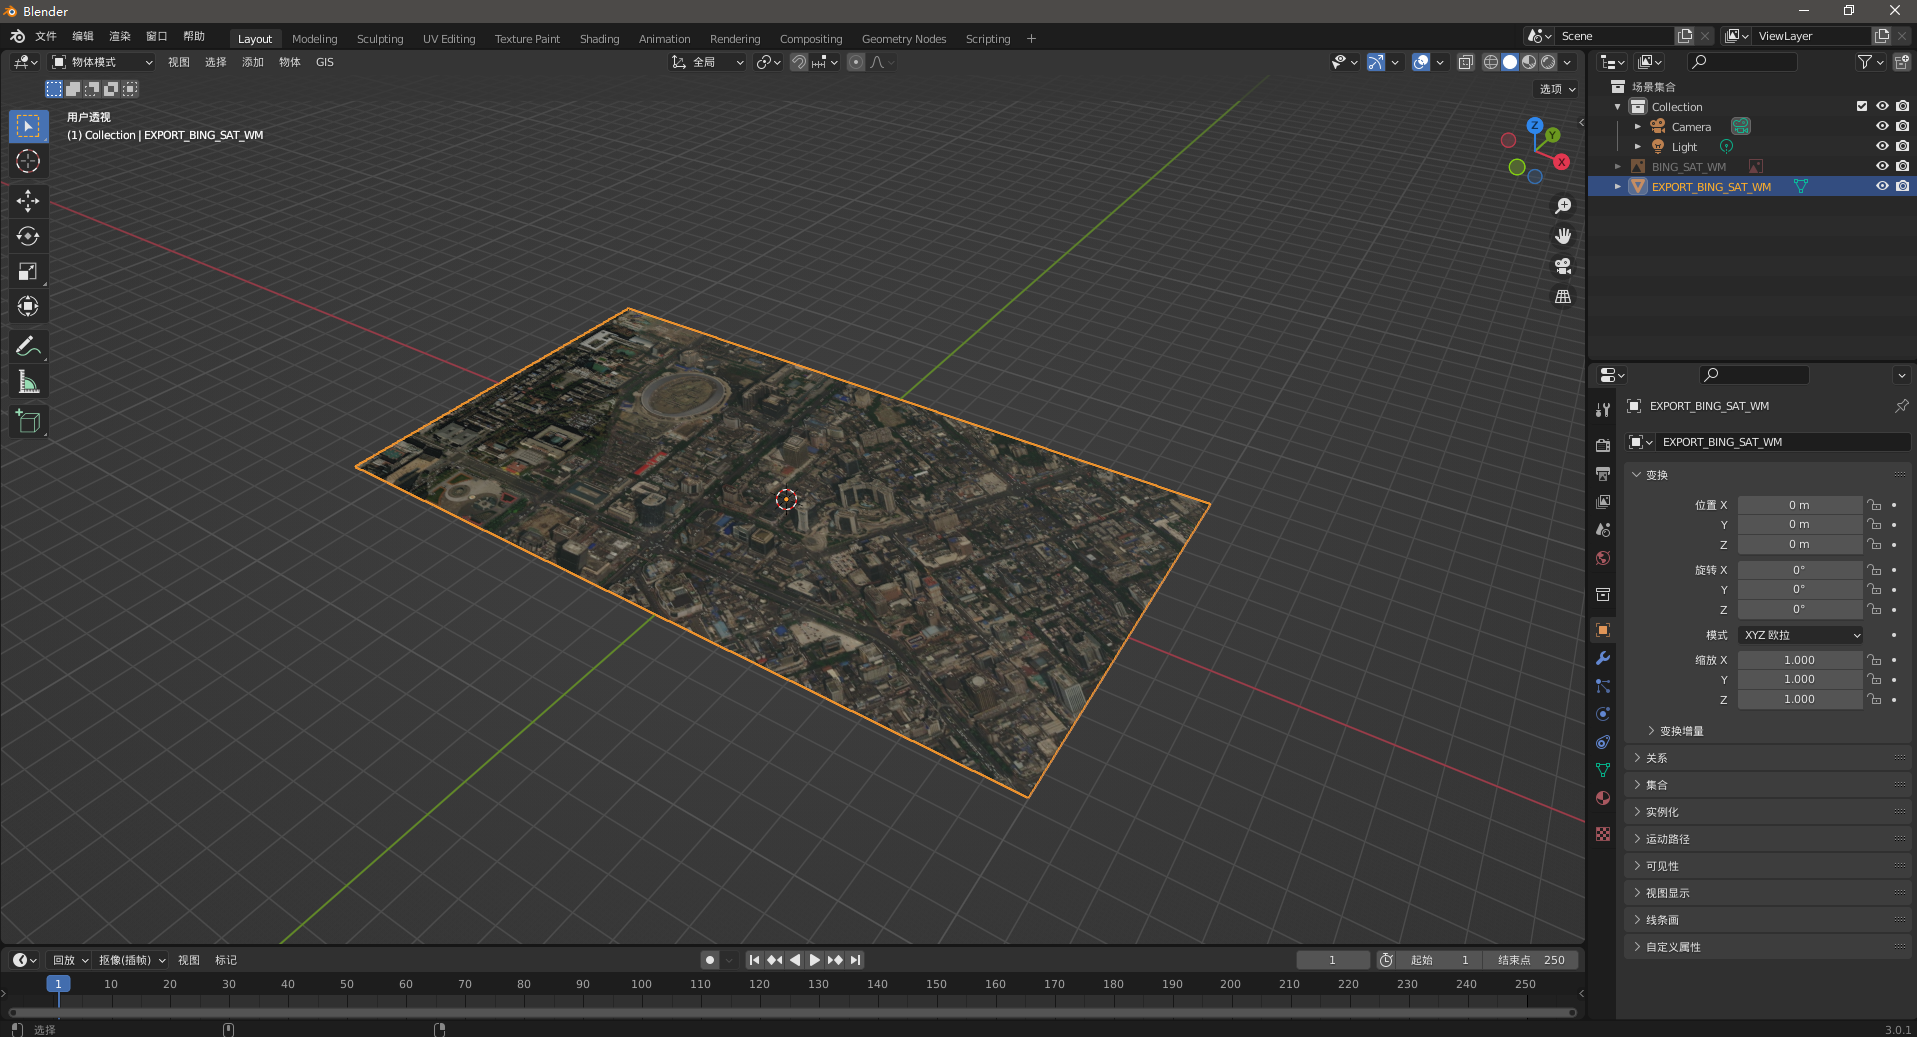The height and width of the screenshot is (1037, 1917).
Task: Hide Camera with its eye icon
Action: click(x=1882, y=126)
